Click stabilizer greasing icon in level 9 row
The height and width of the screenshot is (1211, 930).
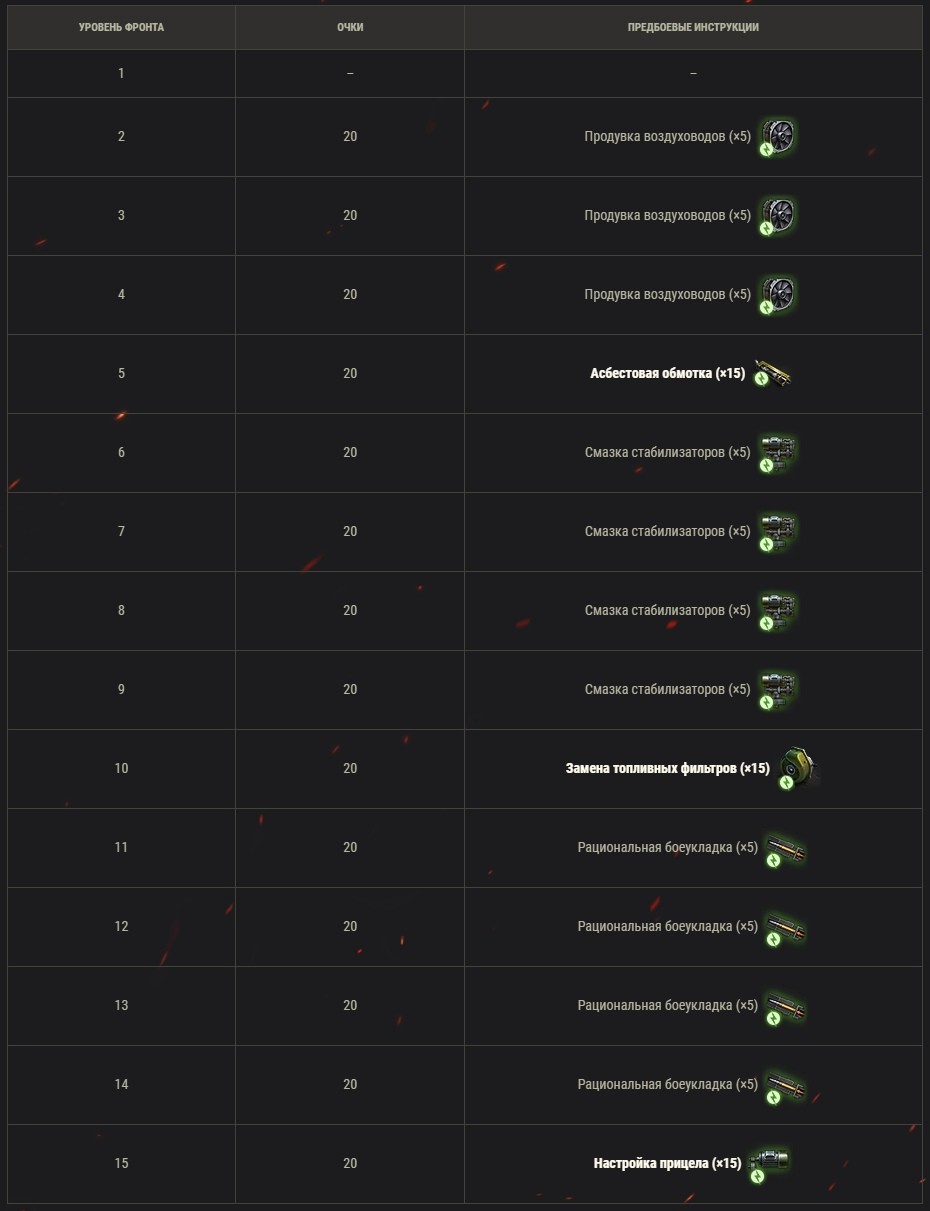click(777, 690)
